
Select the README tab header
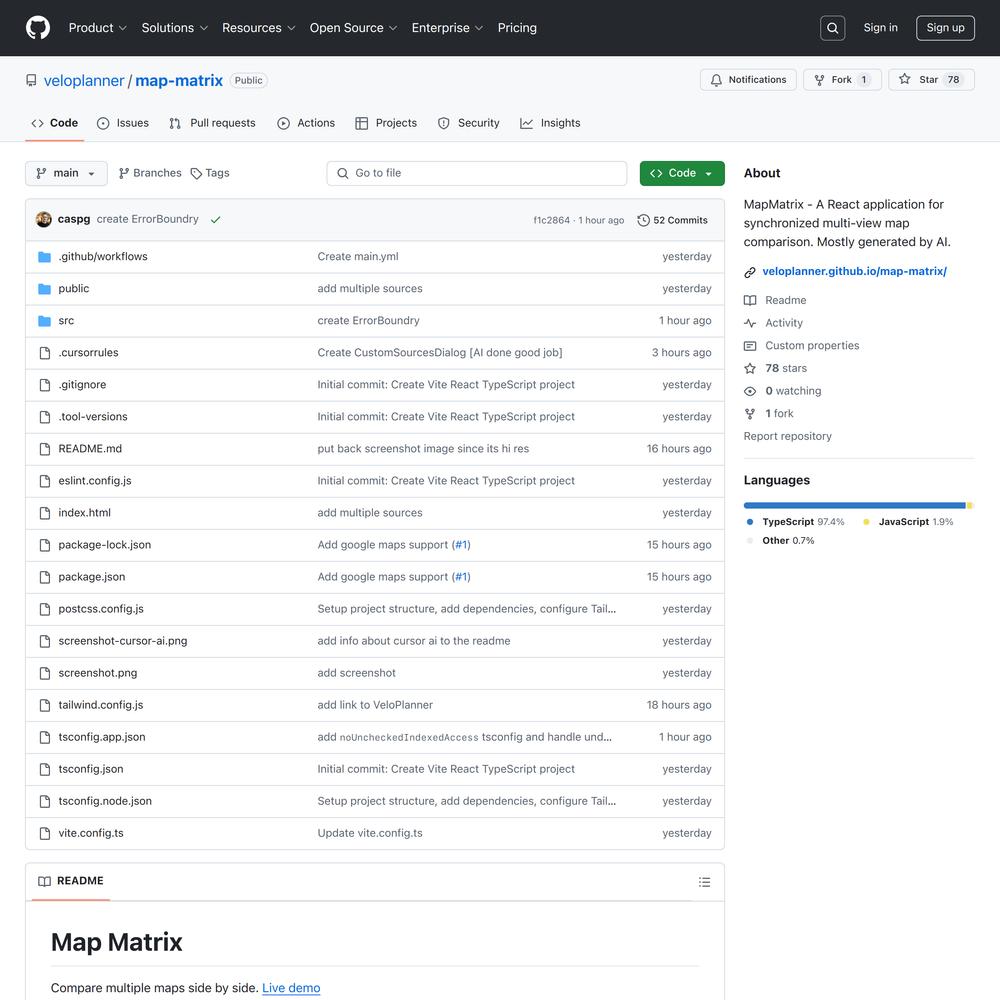(x=71, y=881)
